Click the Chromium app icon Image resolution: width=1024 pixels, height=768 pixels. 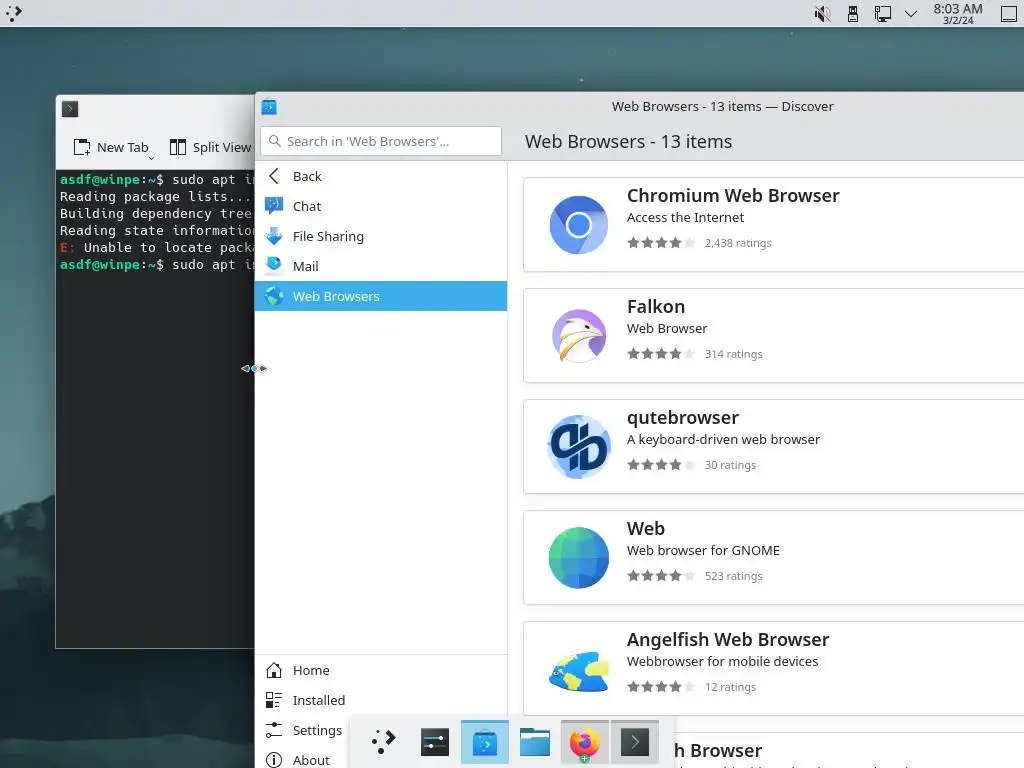[579, 225]
